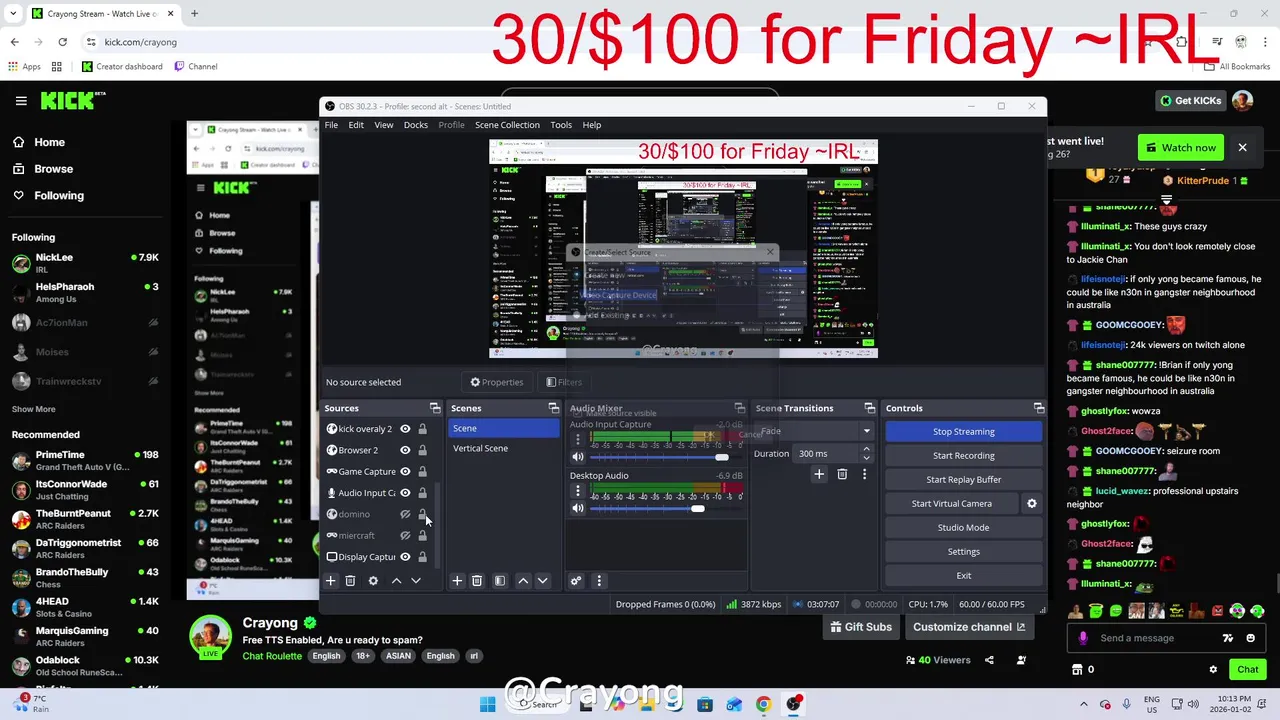Open Kick sidebar hamburger menu
Viewport: 1280px width, 720px height.
(x=21, y=100)
